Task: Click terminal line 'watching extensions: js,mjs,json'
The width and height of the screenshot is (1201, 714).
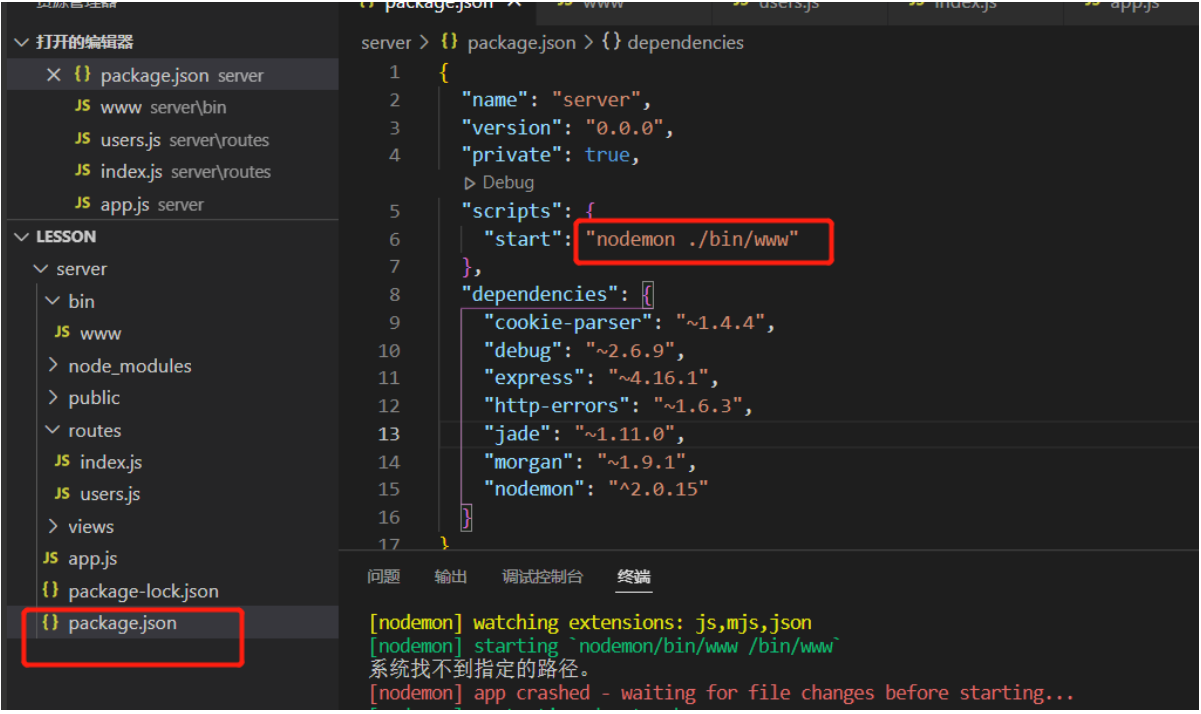Action: (x=590, y=623)
